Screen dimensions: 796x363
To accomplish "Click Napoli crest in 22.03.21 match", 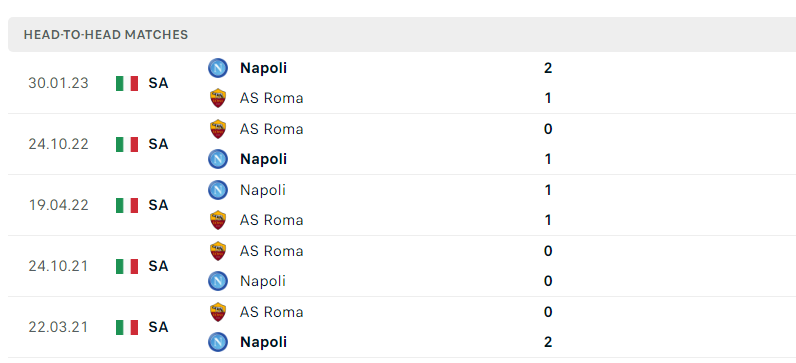I will 218,342.
